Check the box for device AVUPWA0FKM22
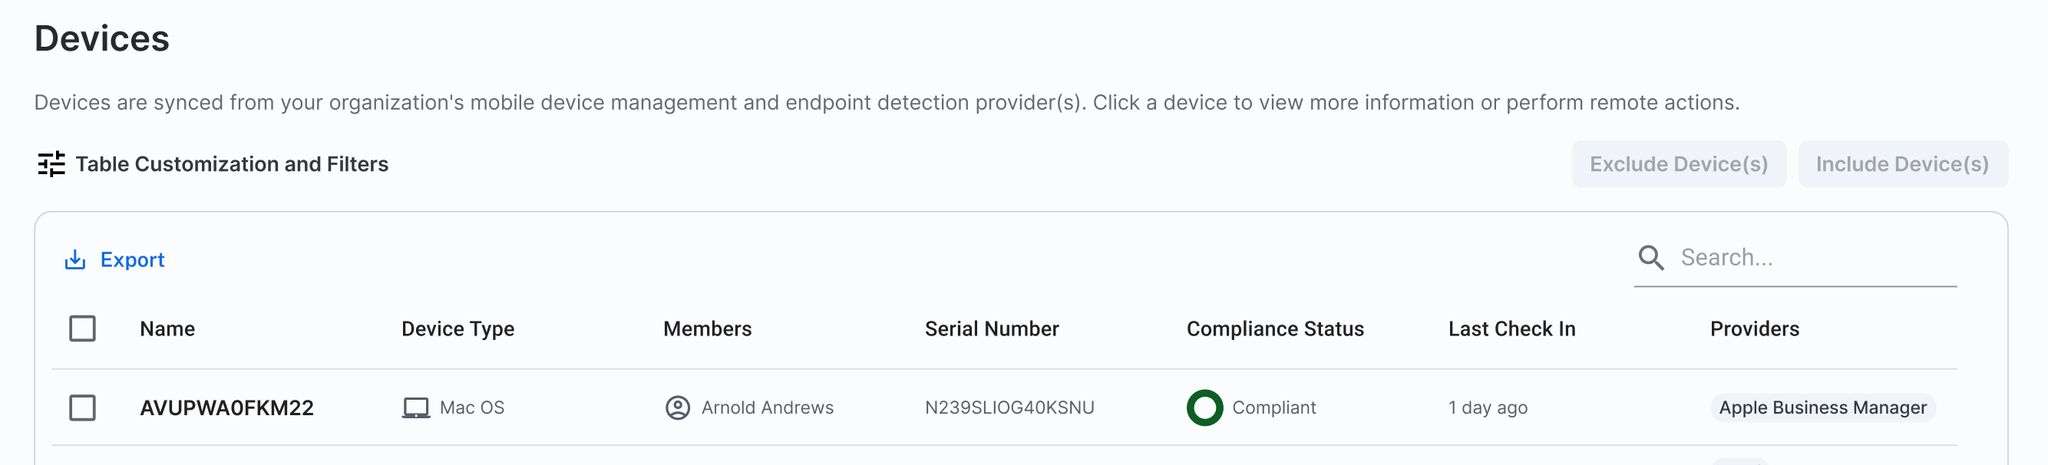Screen dimensions: 2048x465 (x=83, y=408)
